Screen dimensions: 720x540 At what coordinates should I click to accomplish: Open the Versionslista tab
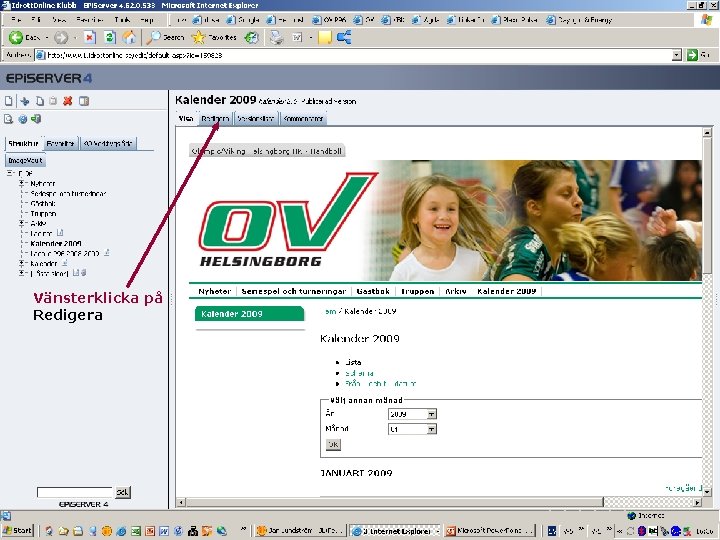tap(256, 118)
